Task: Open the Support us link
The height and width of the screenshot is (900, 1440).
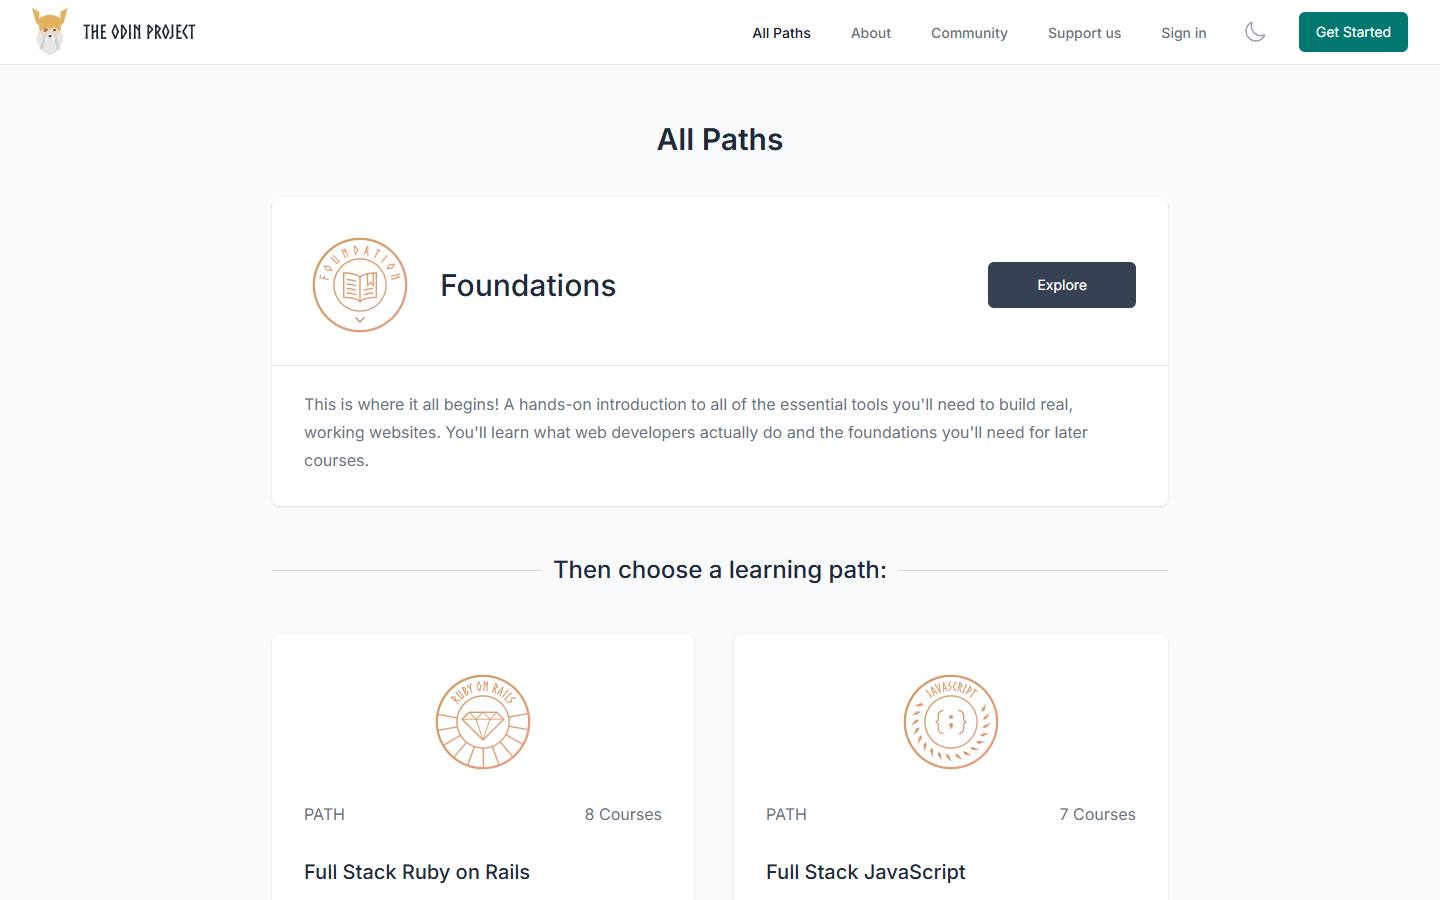Action: (x=1084, y=33)
